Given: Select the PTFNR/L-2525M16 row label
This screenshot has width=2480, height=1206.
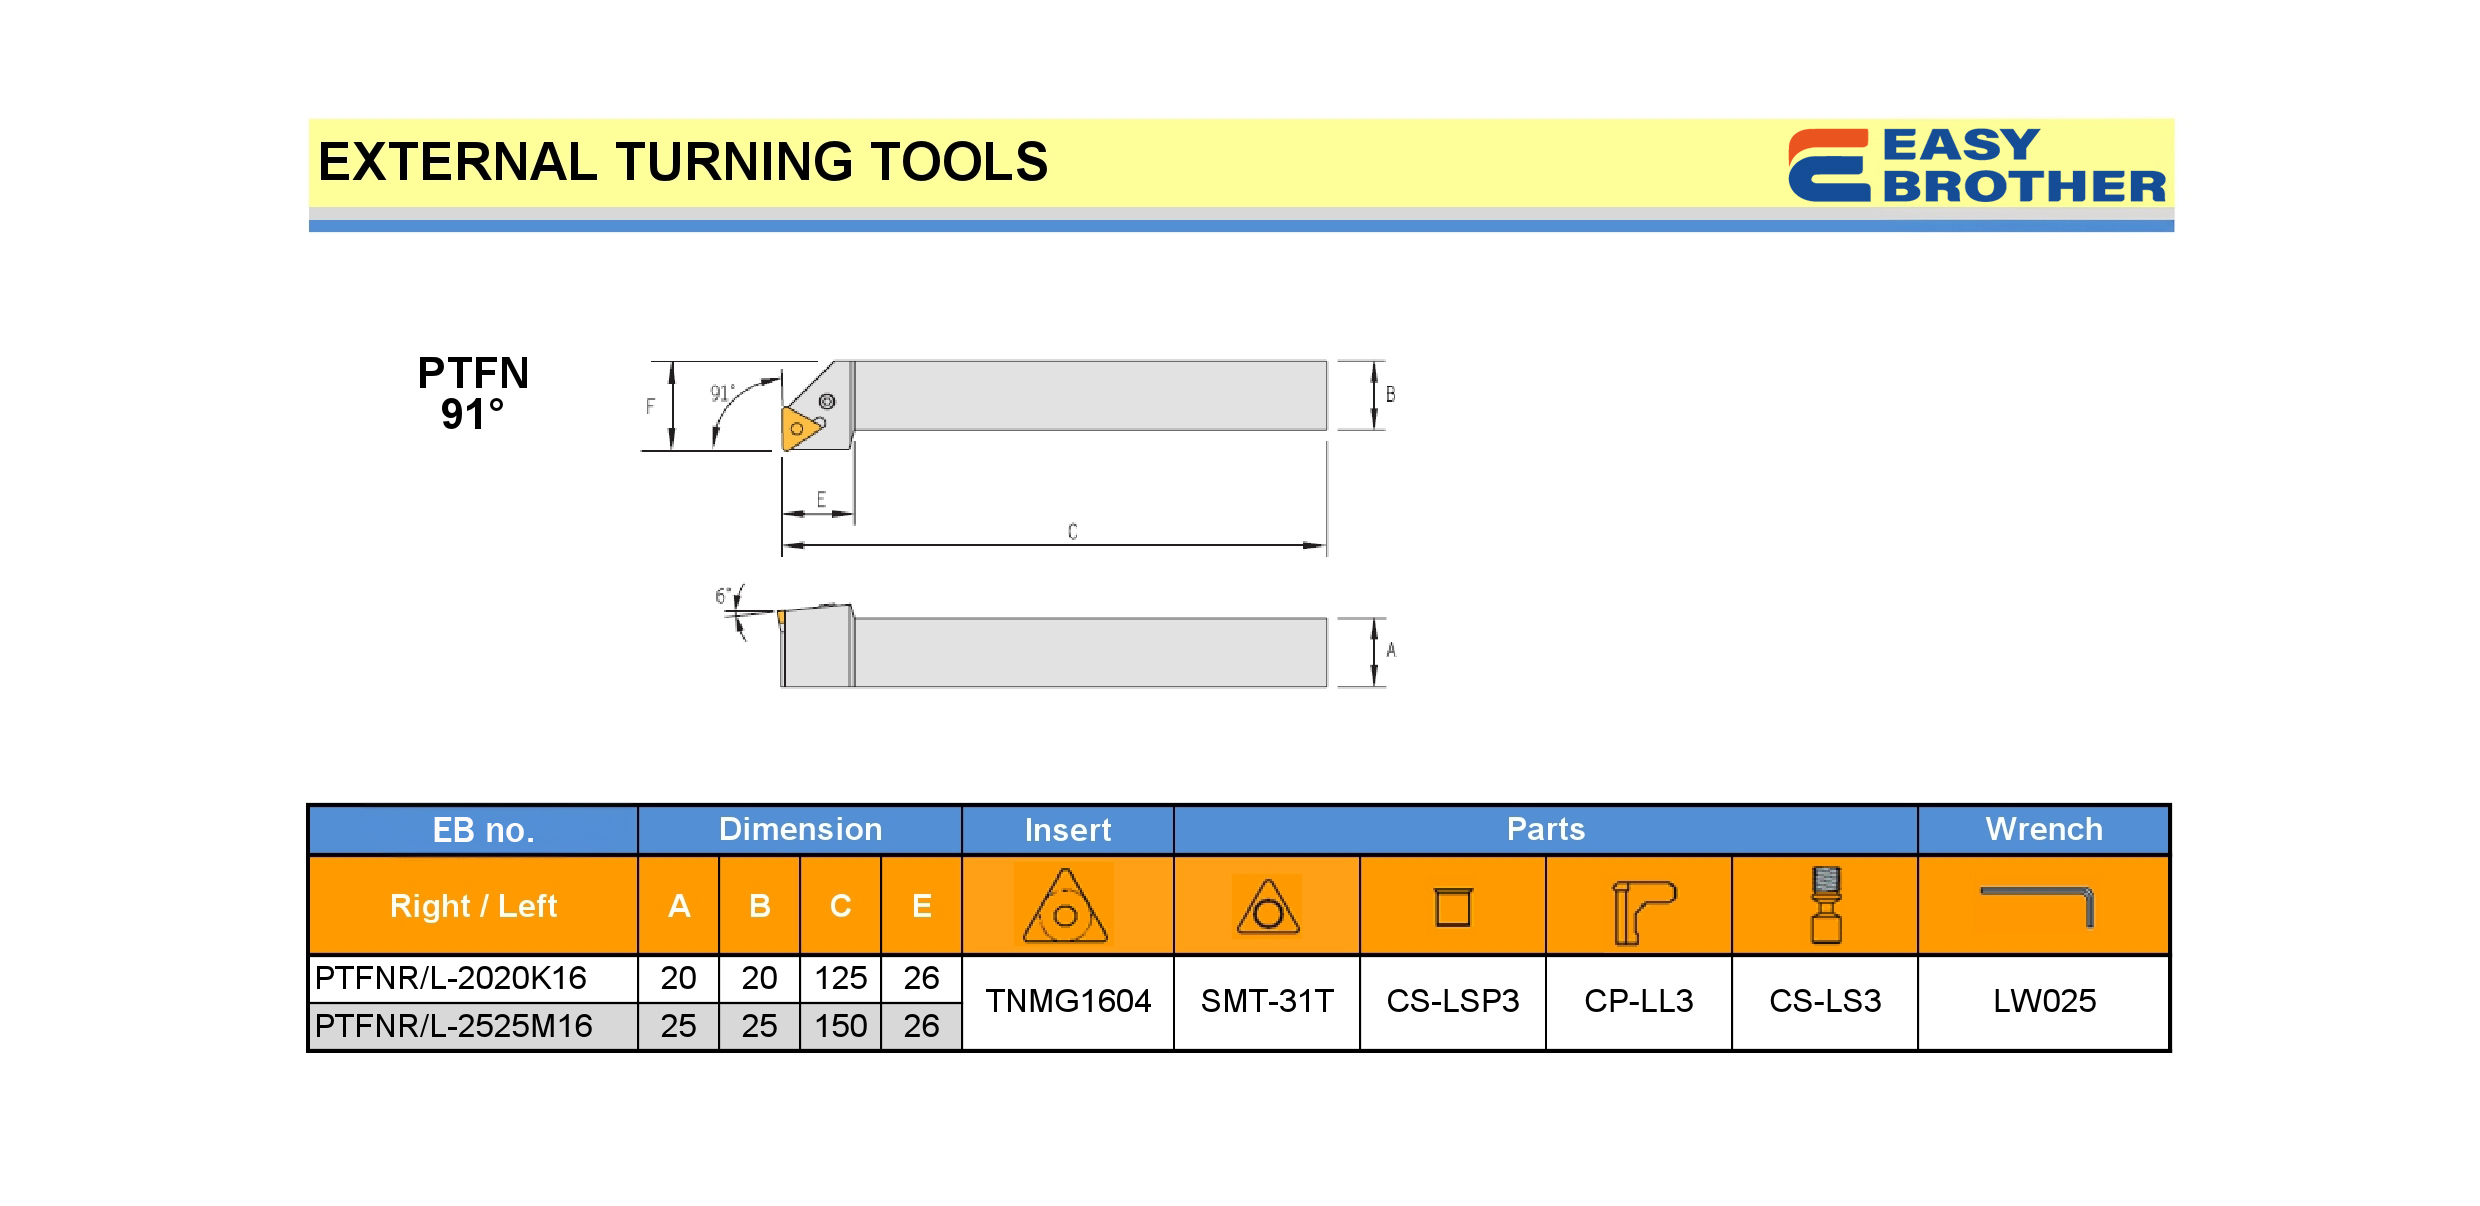Looking at the screenshot, I should point(454,1026).
